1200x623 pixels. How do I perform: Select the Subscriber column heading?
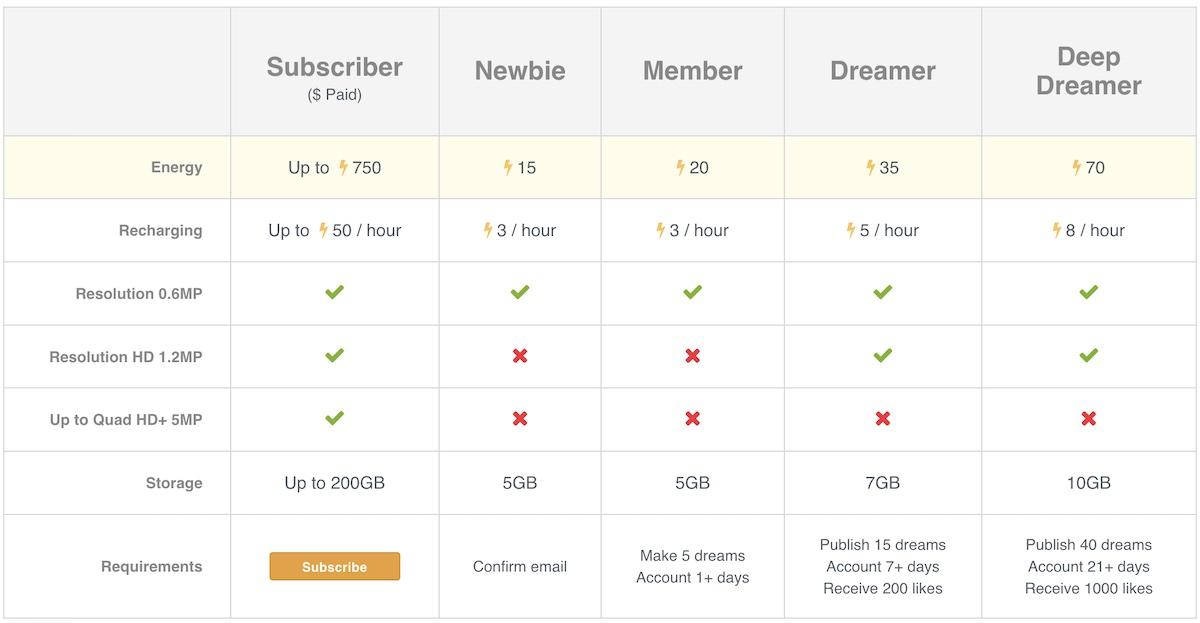tap(334, 68)
